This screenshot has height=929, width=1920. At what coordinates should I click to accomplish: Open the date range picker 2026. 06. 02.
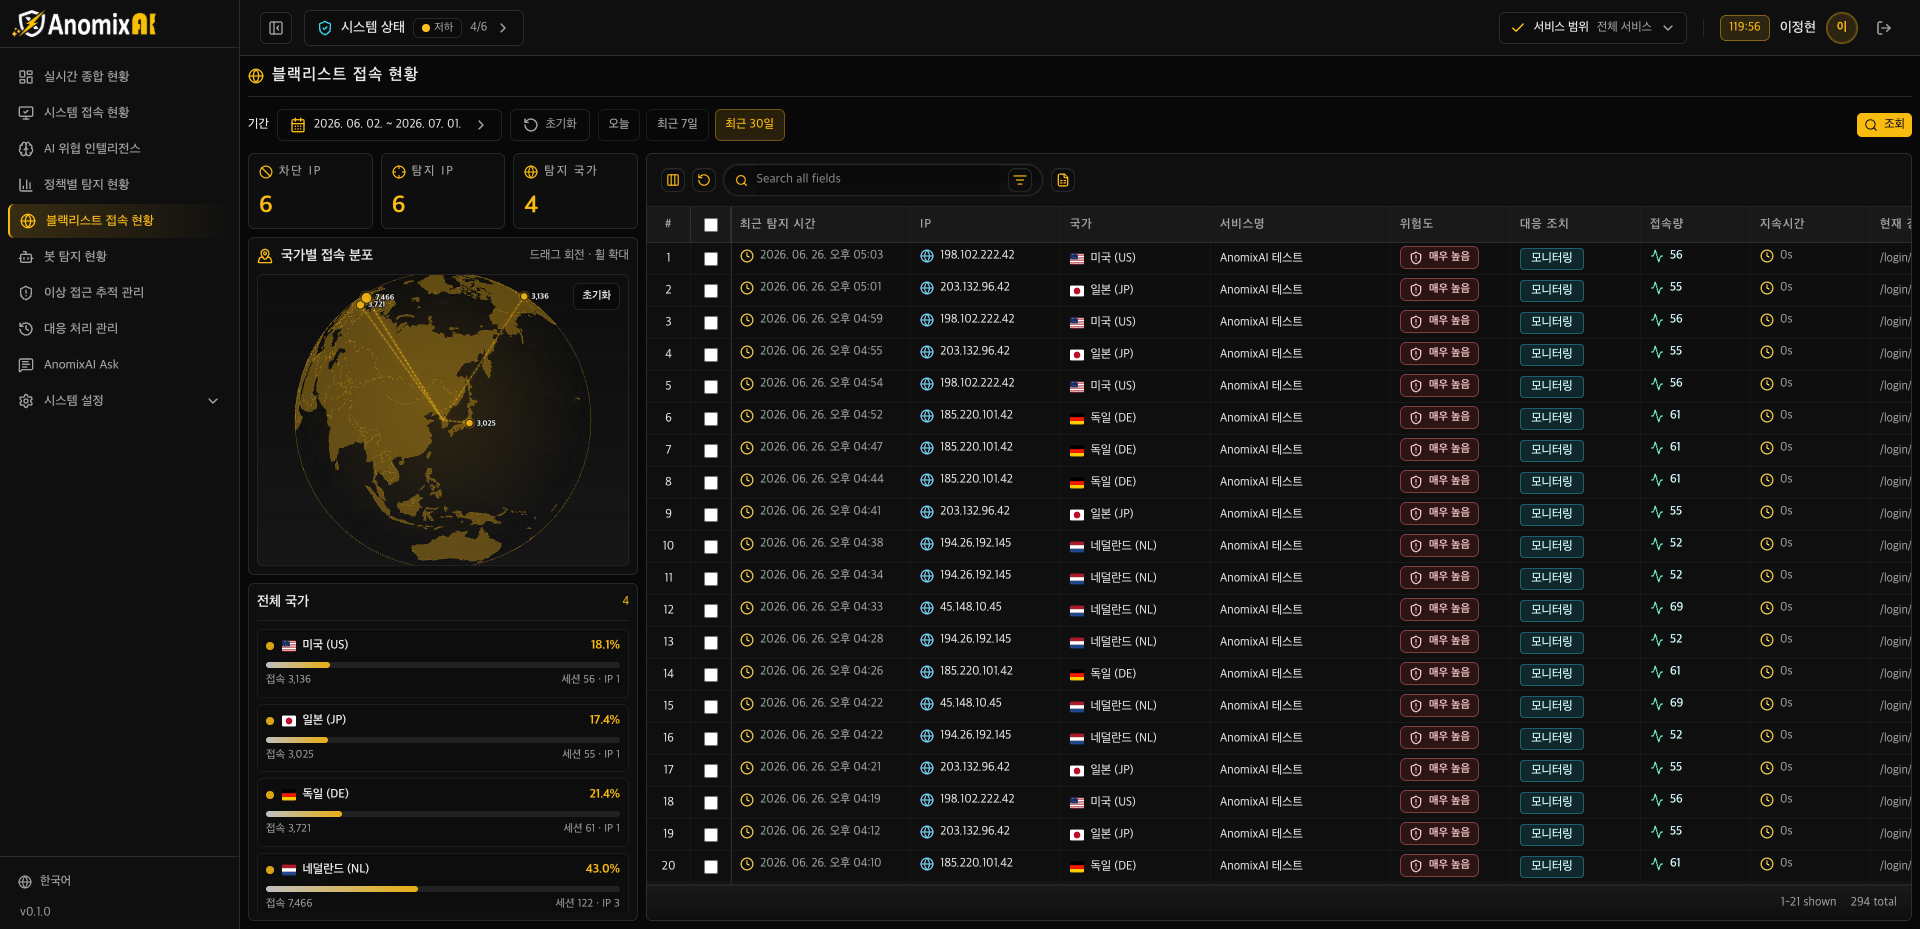pos(389,125)
